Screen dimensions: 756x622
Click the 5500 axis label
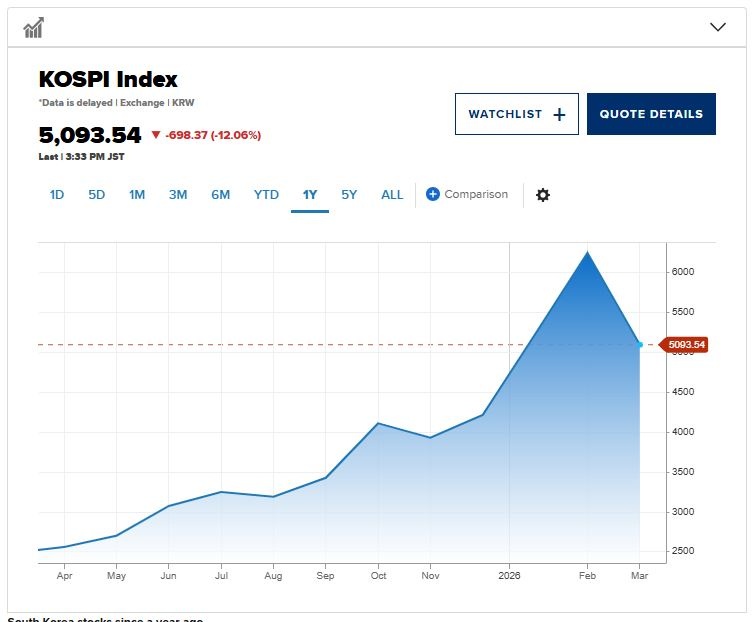click(x=683, y=311)
